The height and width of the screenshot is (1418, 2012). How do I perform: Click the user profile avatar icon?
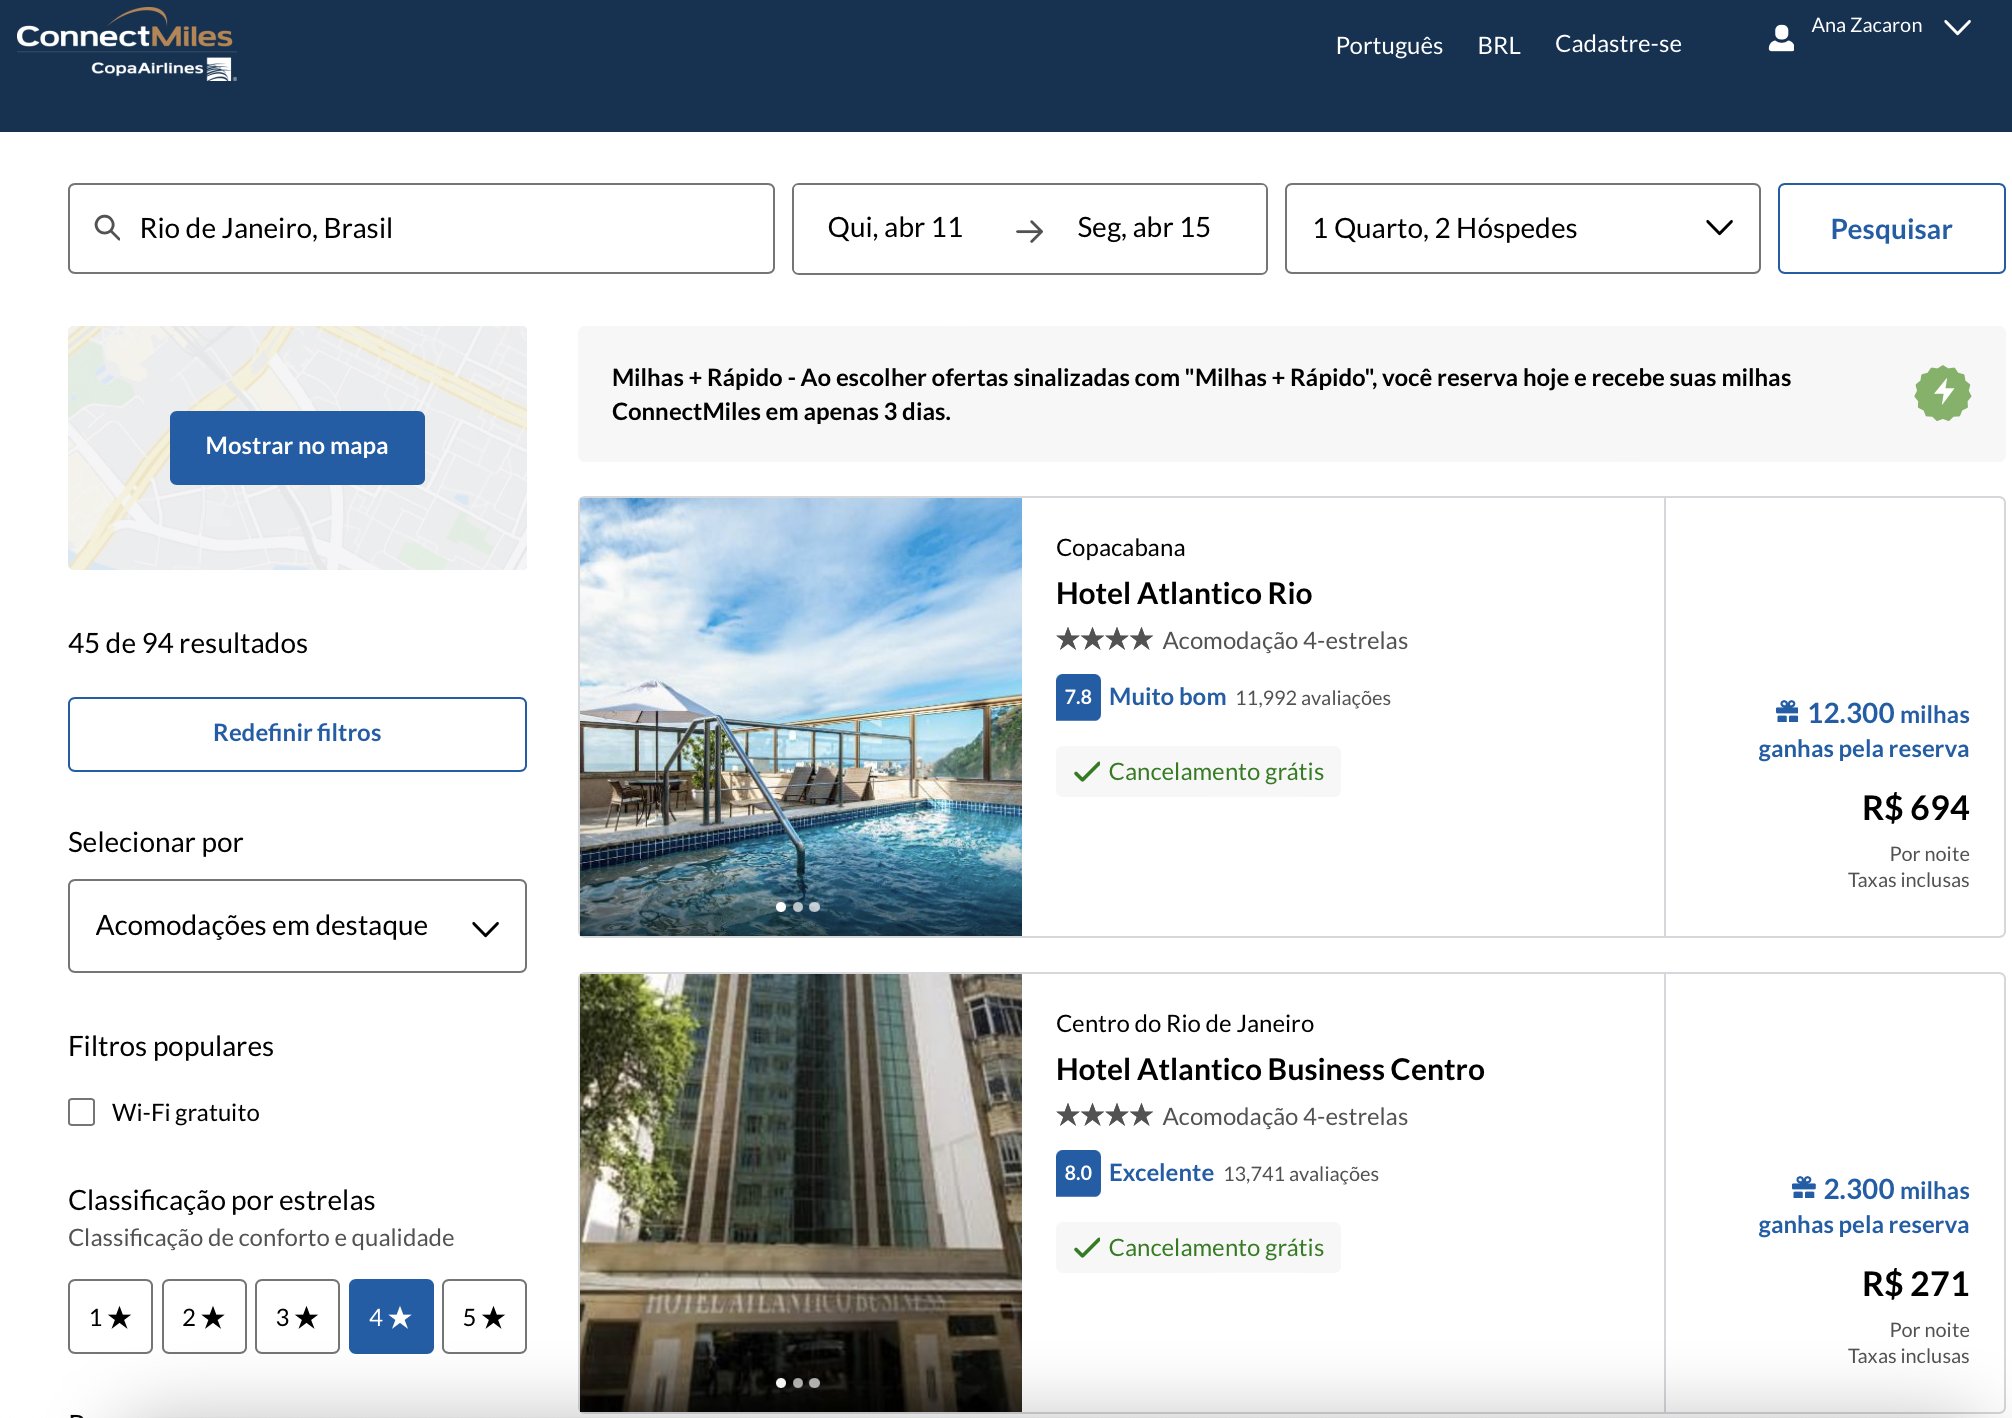pos(1781,38)
